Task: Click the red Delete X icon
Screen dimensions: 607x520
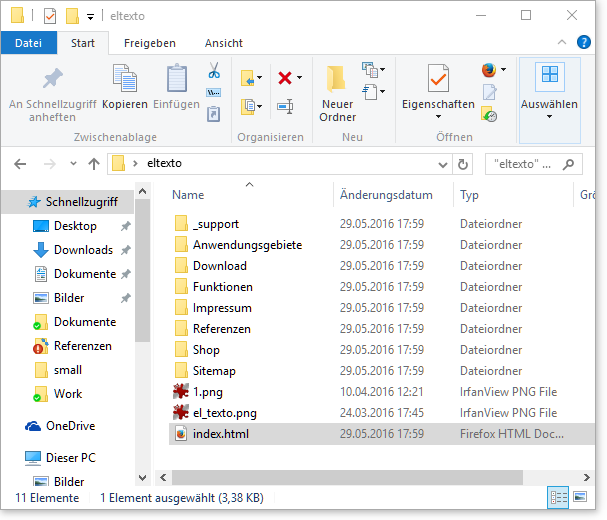Action: 285,78
